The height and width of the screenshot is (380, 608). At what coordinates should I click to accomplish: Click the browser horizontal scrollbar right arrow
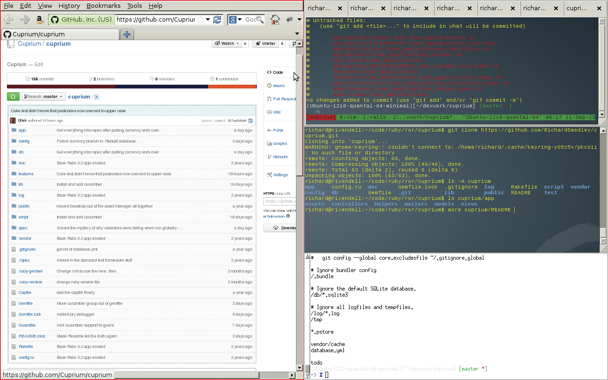click(x=292, y=375)
